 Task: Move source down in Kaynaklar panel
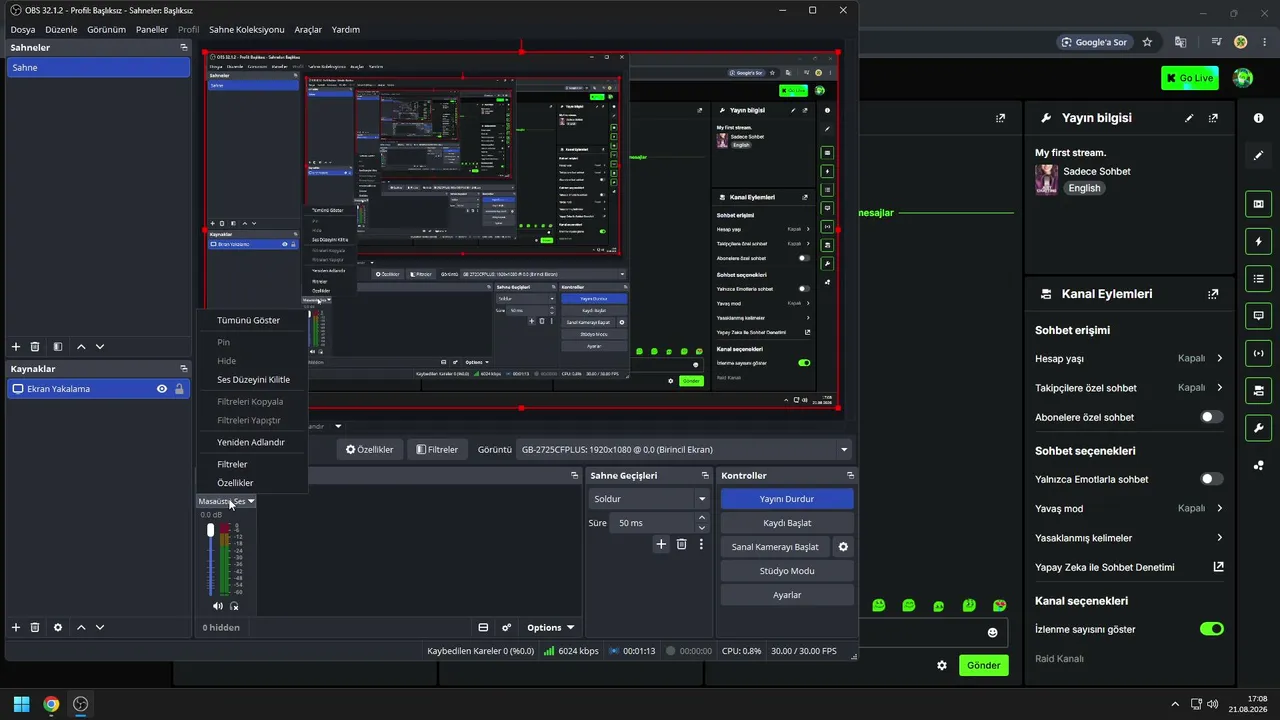point(100,628)
